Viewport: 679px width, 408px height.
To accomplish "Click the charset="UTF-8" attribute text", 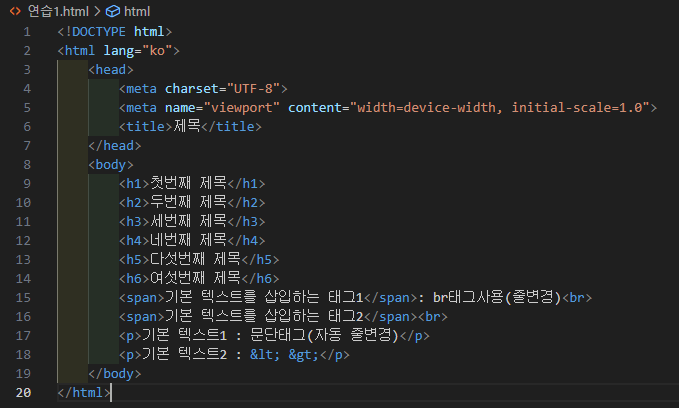I will tap(222, 89).
